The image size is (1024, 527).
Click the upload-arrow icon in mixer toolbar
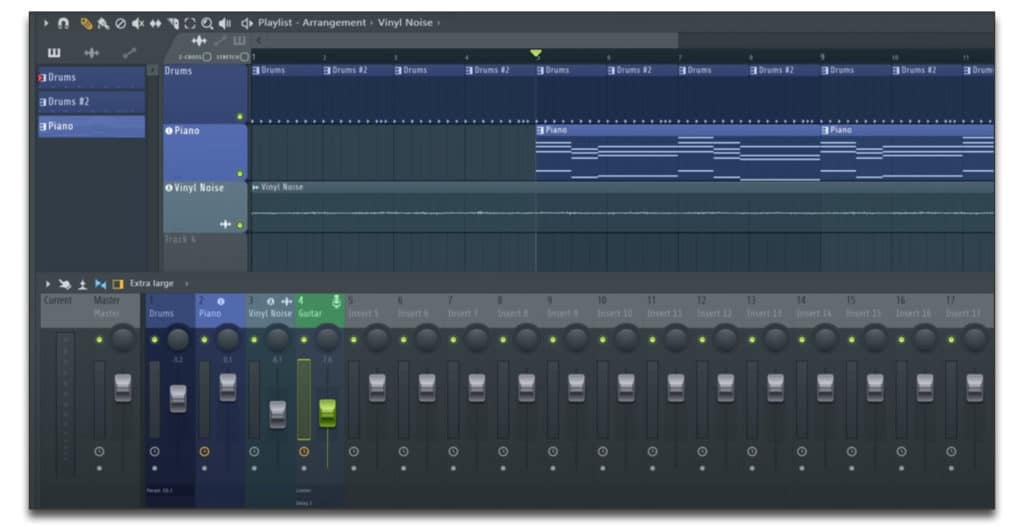tap(82, 284)
